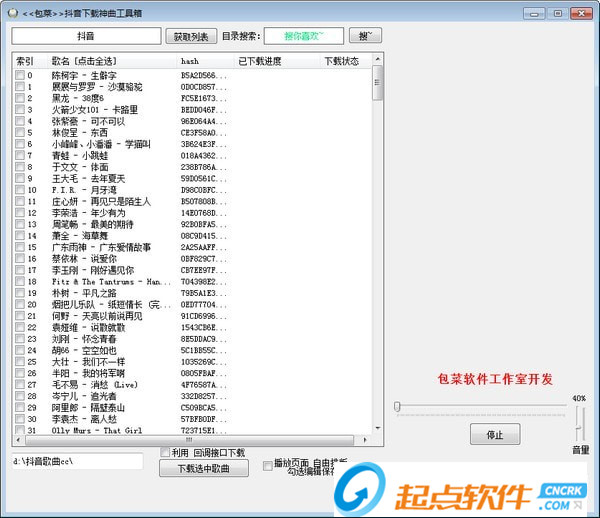Select song 烟把儿乐队 - 纸短情长
Screen dimensions: 600x518
point(111,305)
